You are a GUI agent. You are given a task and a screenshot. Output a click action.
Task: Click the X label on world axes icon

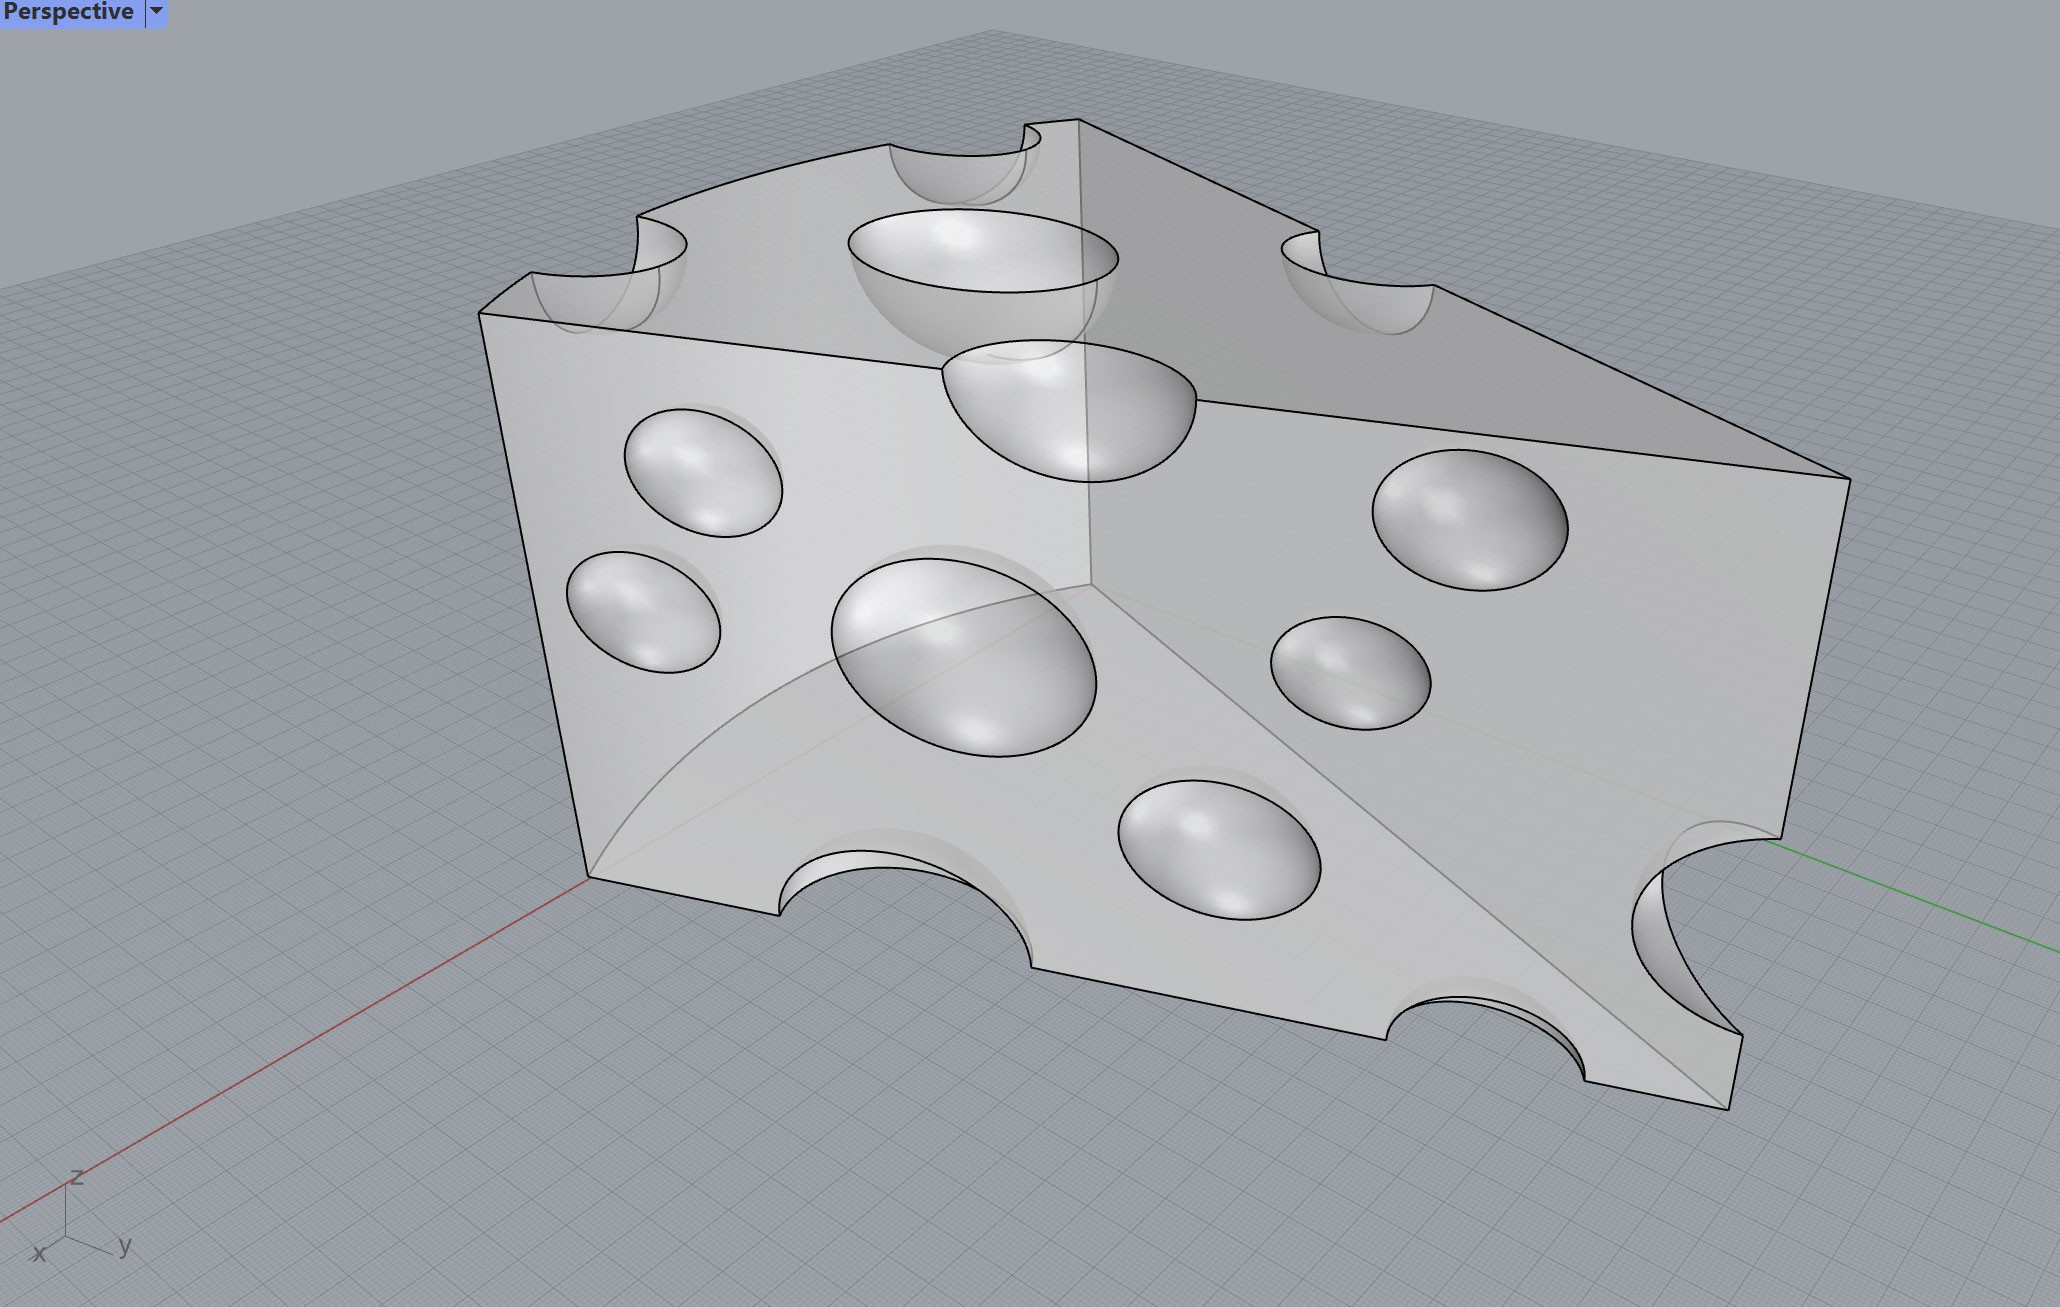pyautogui.click(x=39, y=1253)
